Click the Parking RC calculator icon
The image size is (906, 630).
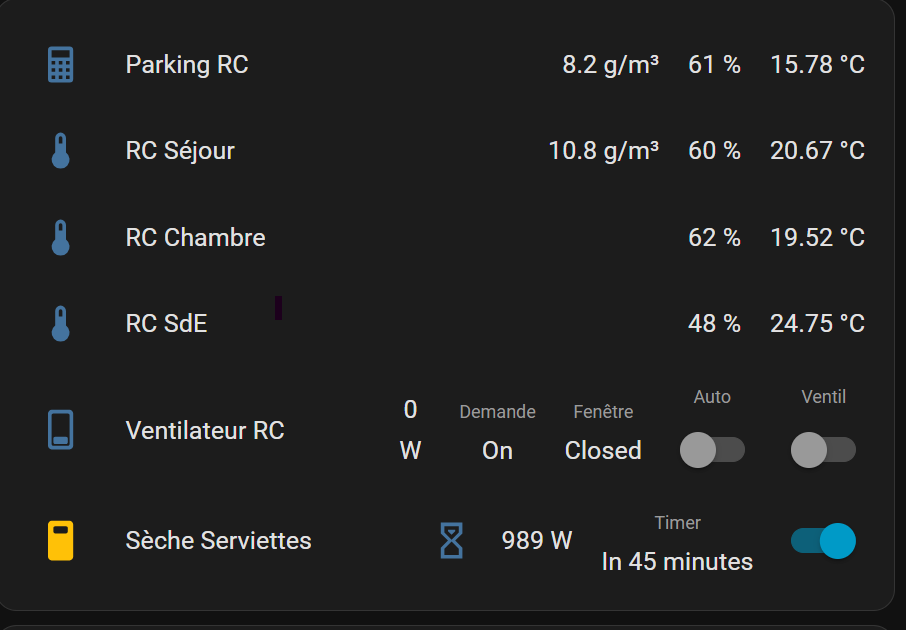pyautogui.click(x=61, y=65)
